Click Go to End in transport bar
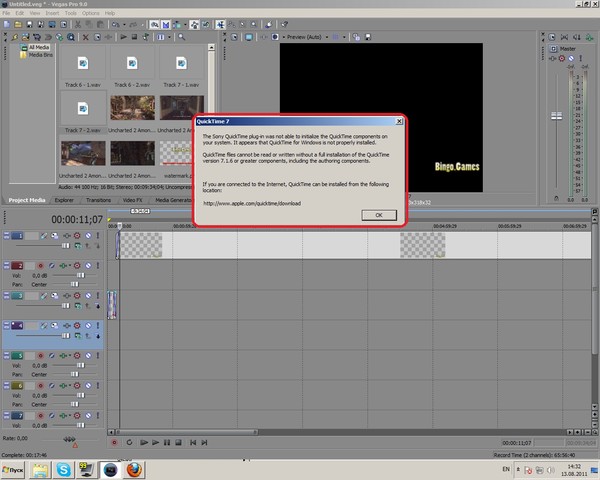Screen dimensions: 600x480 click(204, 442)
